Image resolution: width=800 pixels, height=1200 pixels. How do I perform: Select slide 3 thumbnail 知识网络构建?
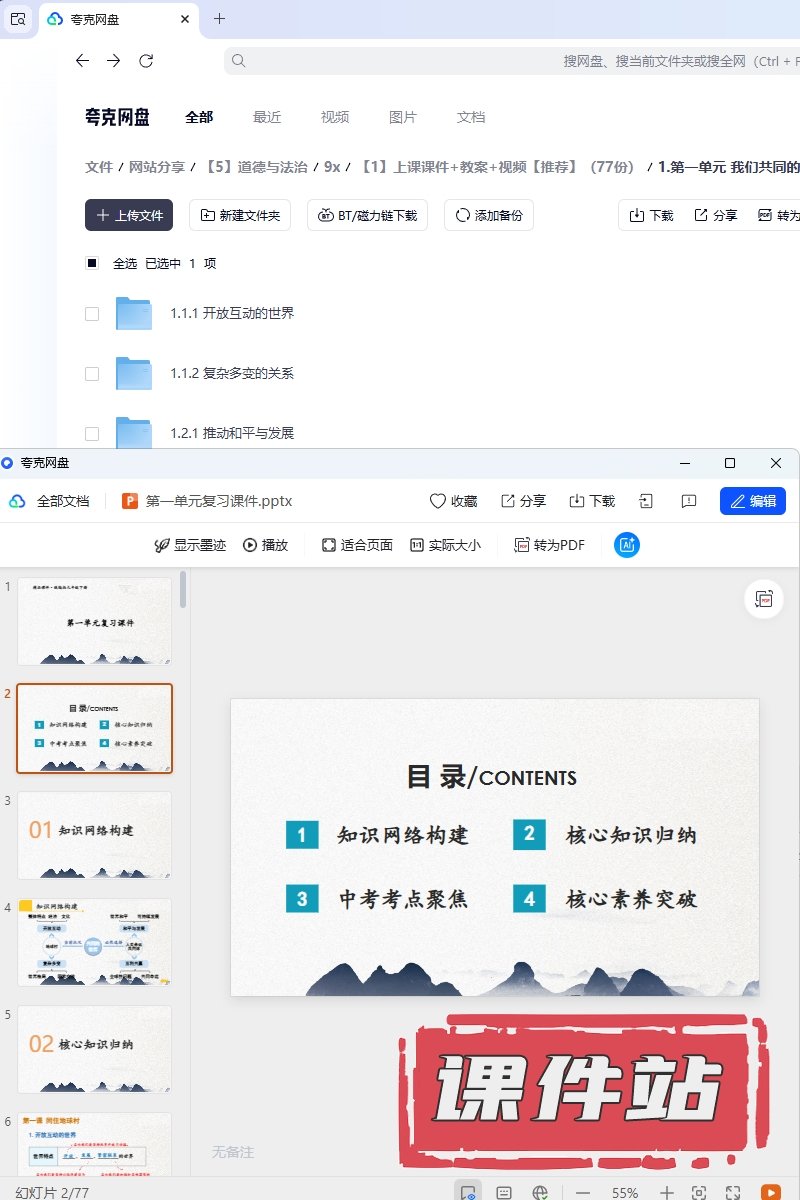(94, 835)
